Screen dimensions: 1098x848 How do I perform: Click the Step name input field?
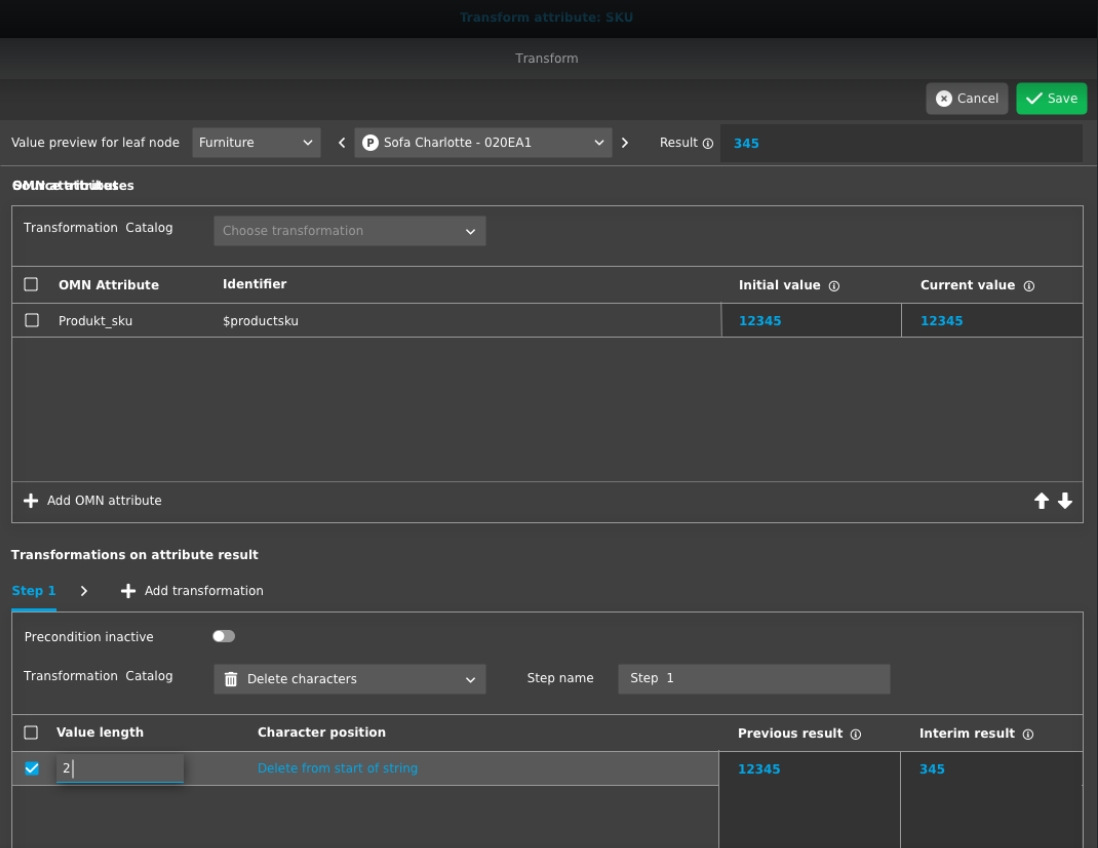pyautogui.click(x=753, y=678)
